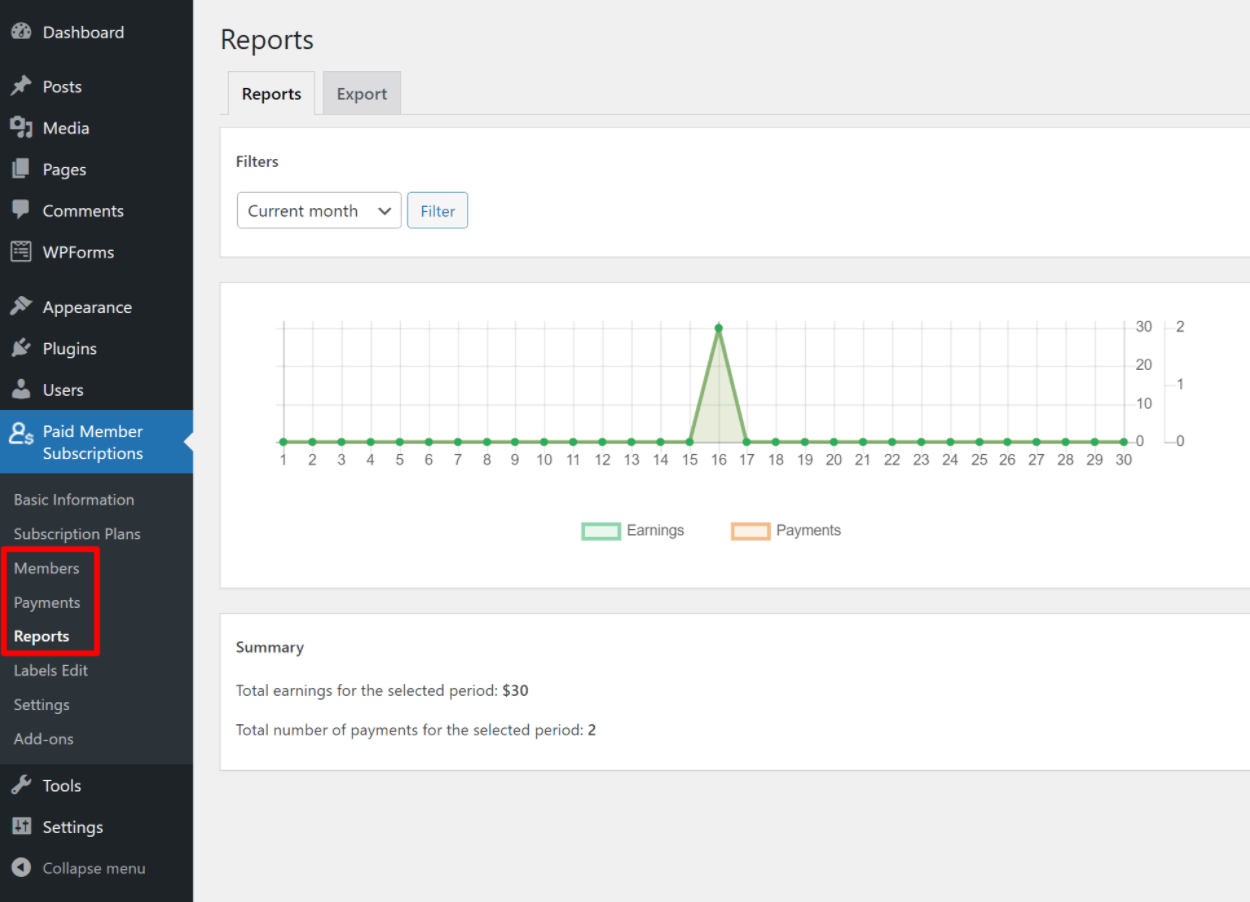Click the Pages icon in sidebar

click(x=21, y=170)
